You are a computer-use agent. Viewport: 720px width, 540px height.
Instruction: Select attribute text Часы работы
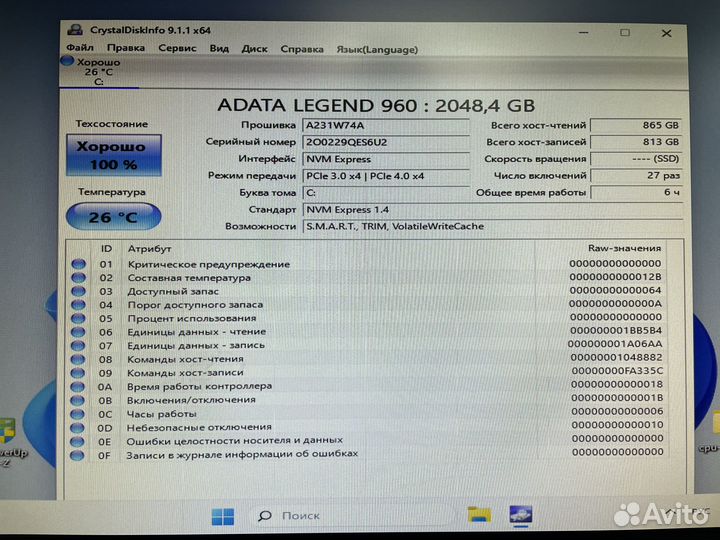coord(162,414)
